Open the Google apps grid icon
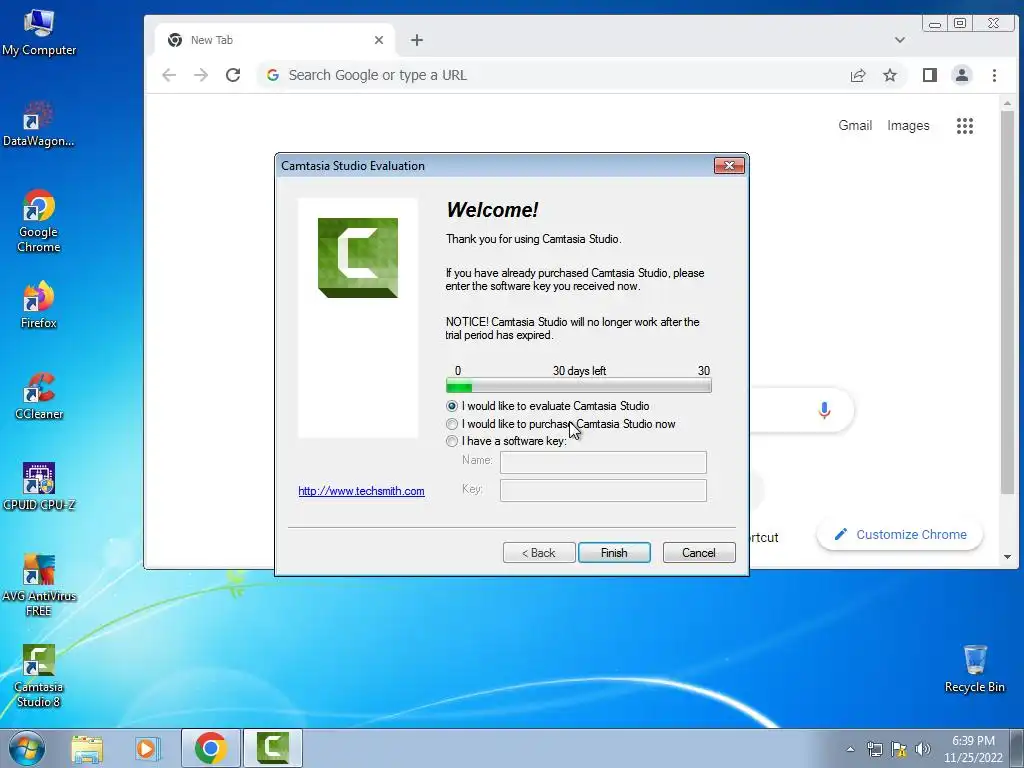Viewport: 1024px width, 768px height. [965, 125]
